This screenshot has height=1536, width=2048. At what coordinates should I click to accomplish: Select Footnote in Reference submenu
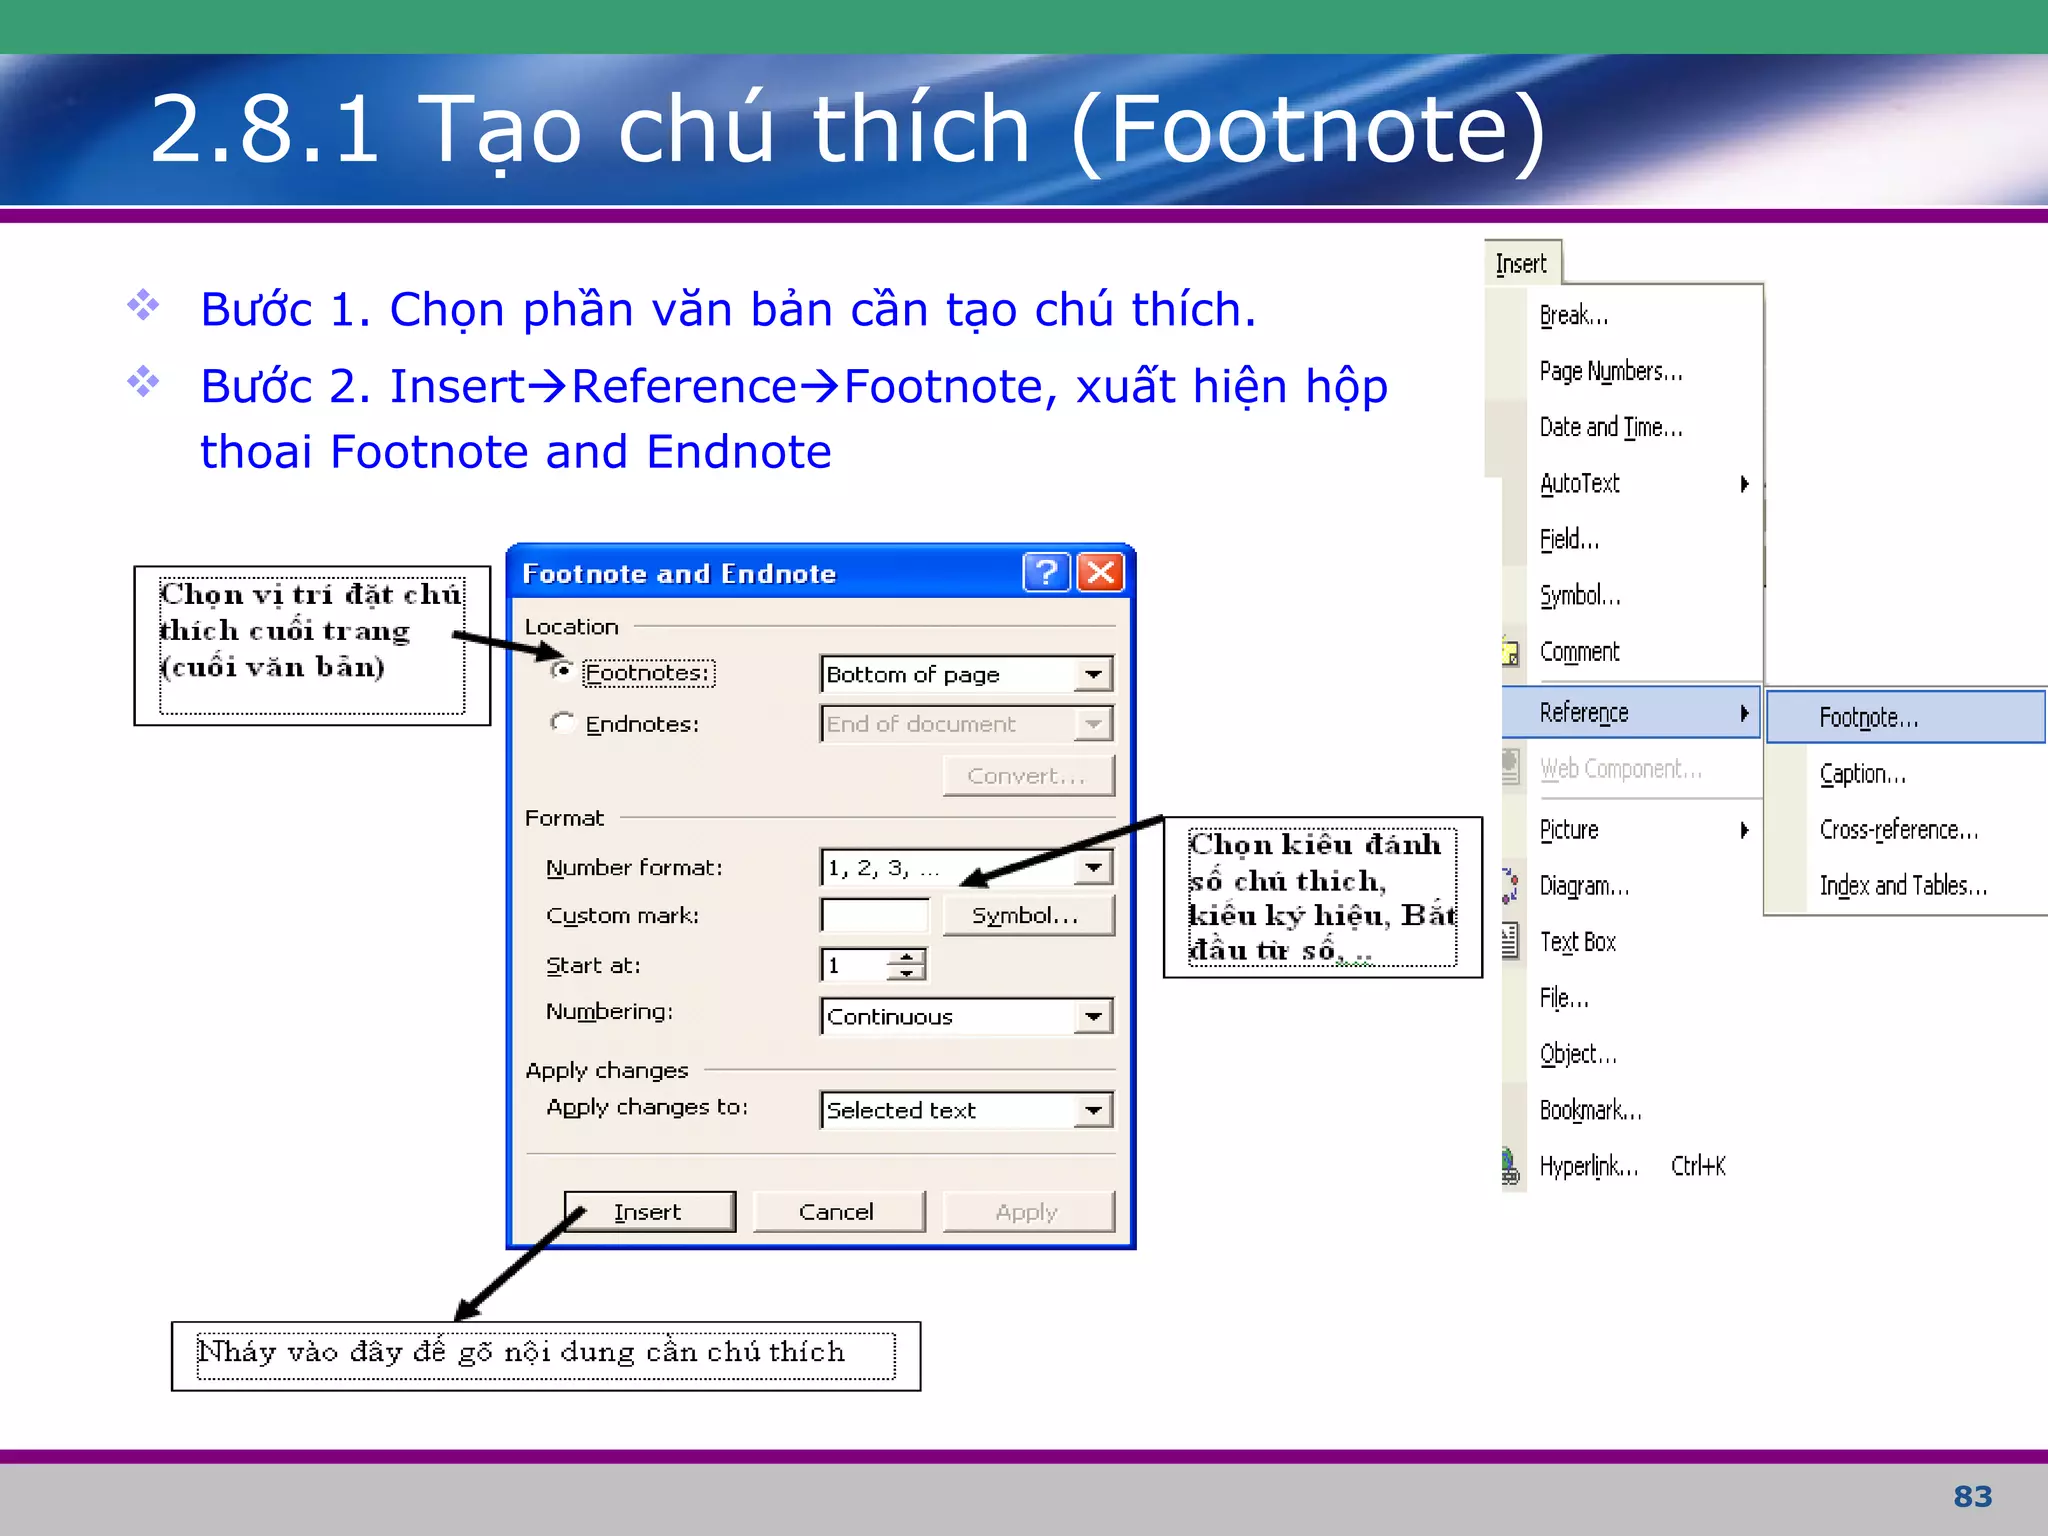click(1906, 717)
